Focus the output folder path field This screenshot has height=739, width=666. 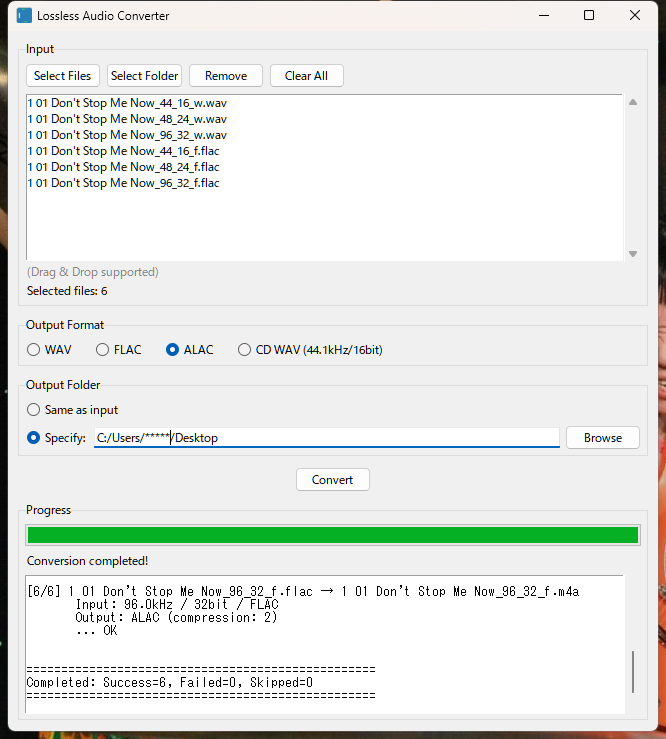(x=327, y=438)
